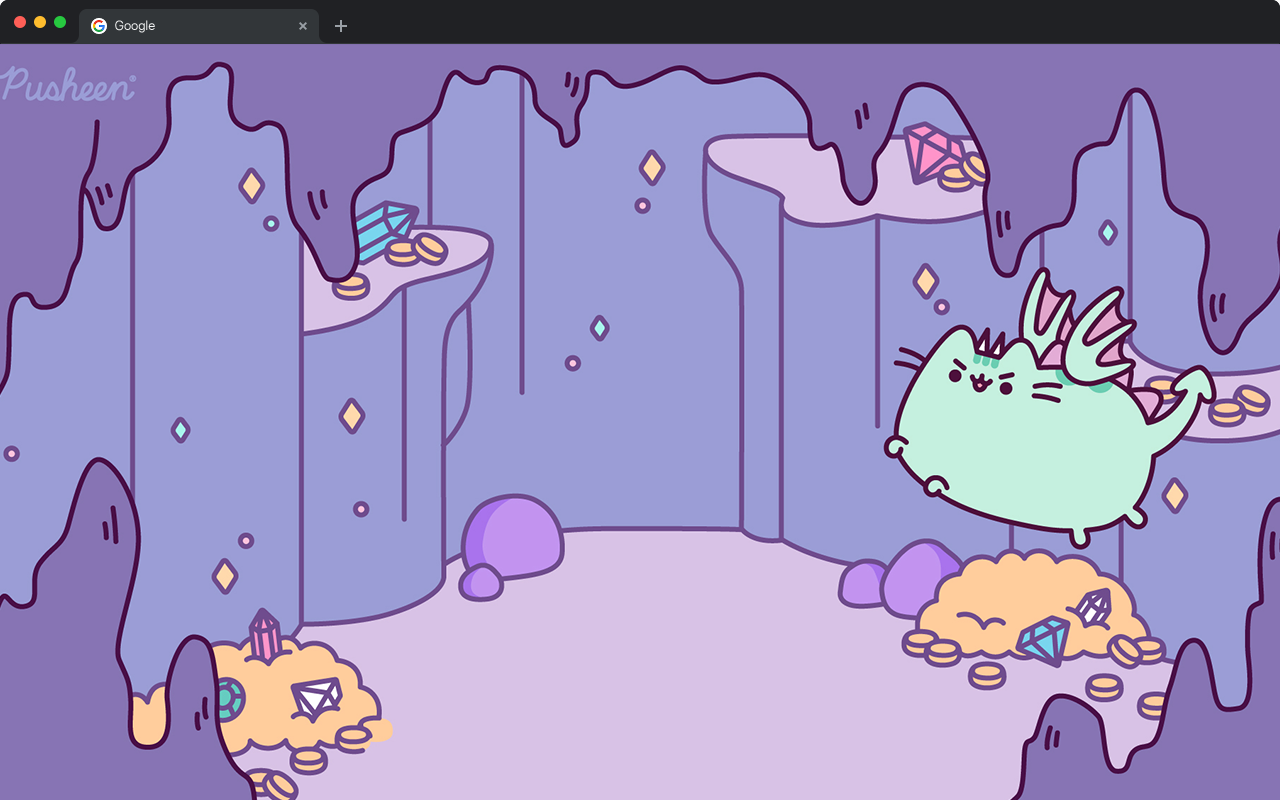Select the pink crystal in left gold pile
The width and height of the screenshot is (1280, 800).
(264, 635)
